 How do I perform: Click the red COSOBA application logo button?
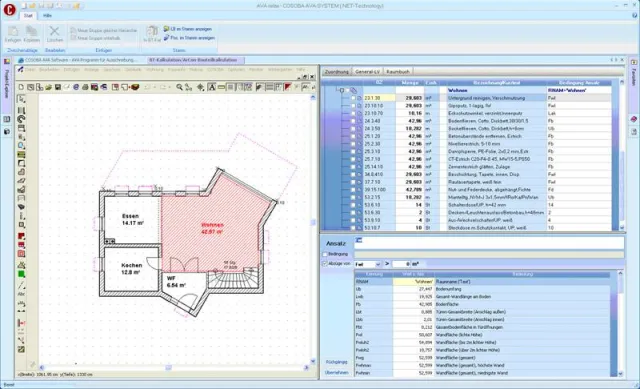9,9
